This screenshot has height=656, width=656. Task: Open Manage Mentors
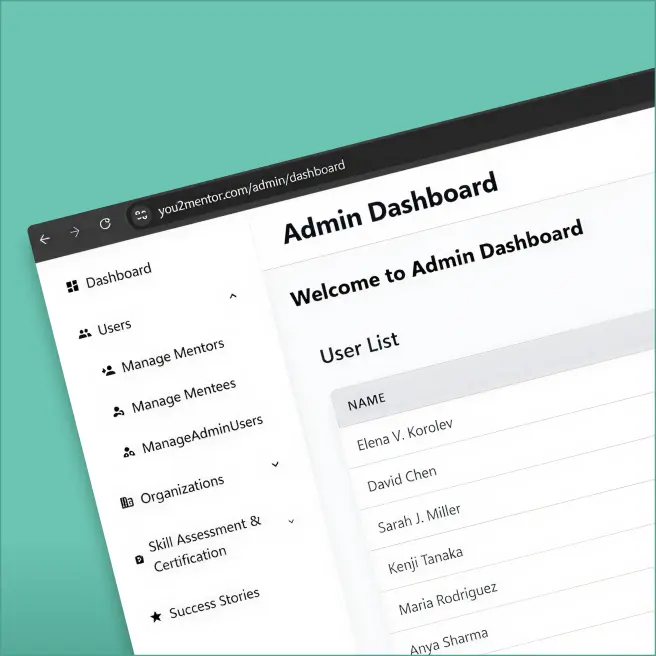[173, 356]
